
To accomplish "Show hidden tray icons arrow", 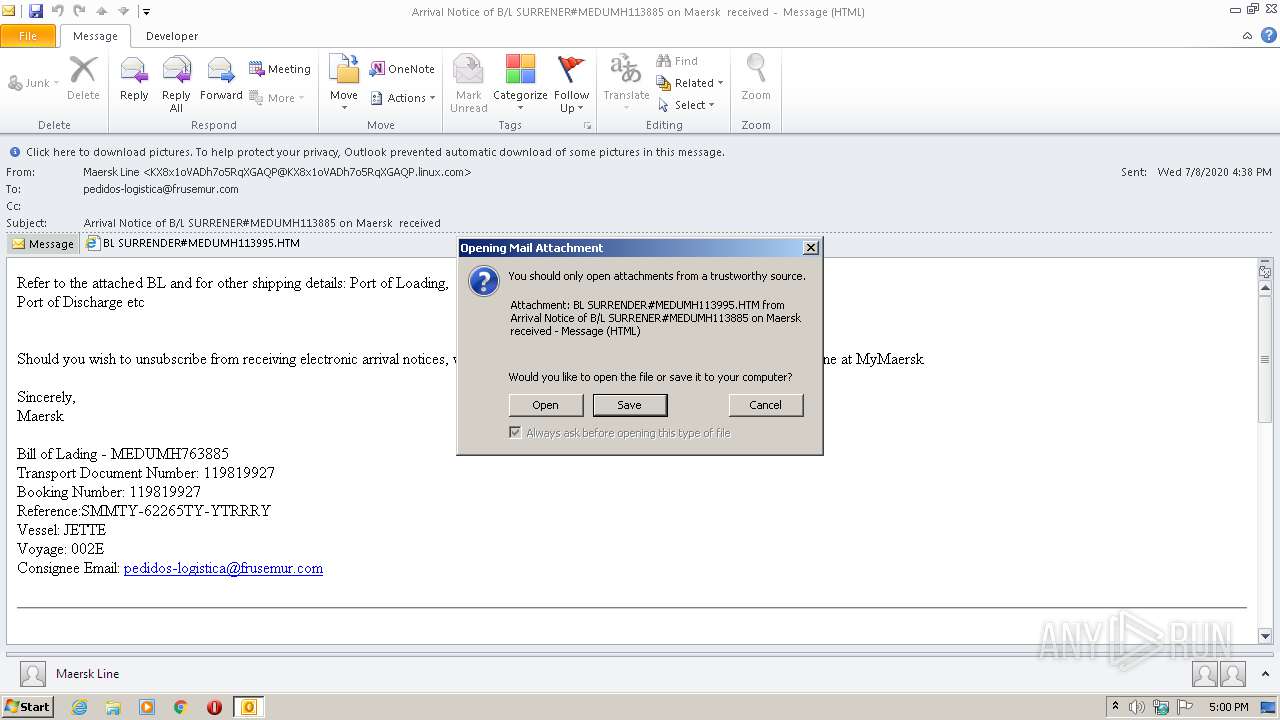I will [1115, 707].
